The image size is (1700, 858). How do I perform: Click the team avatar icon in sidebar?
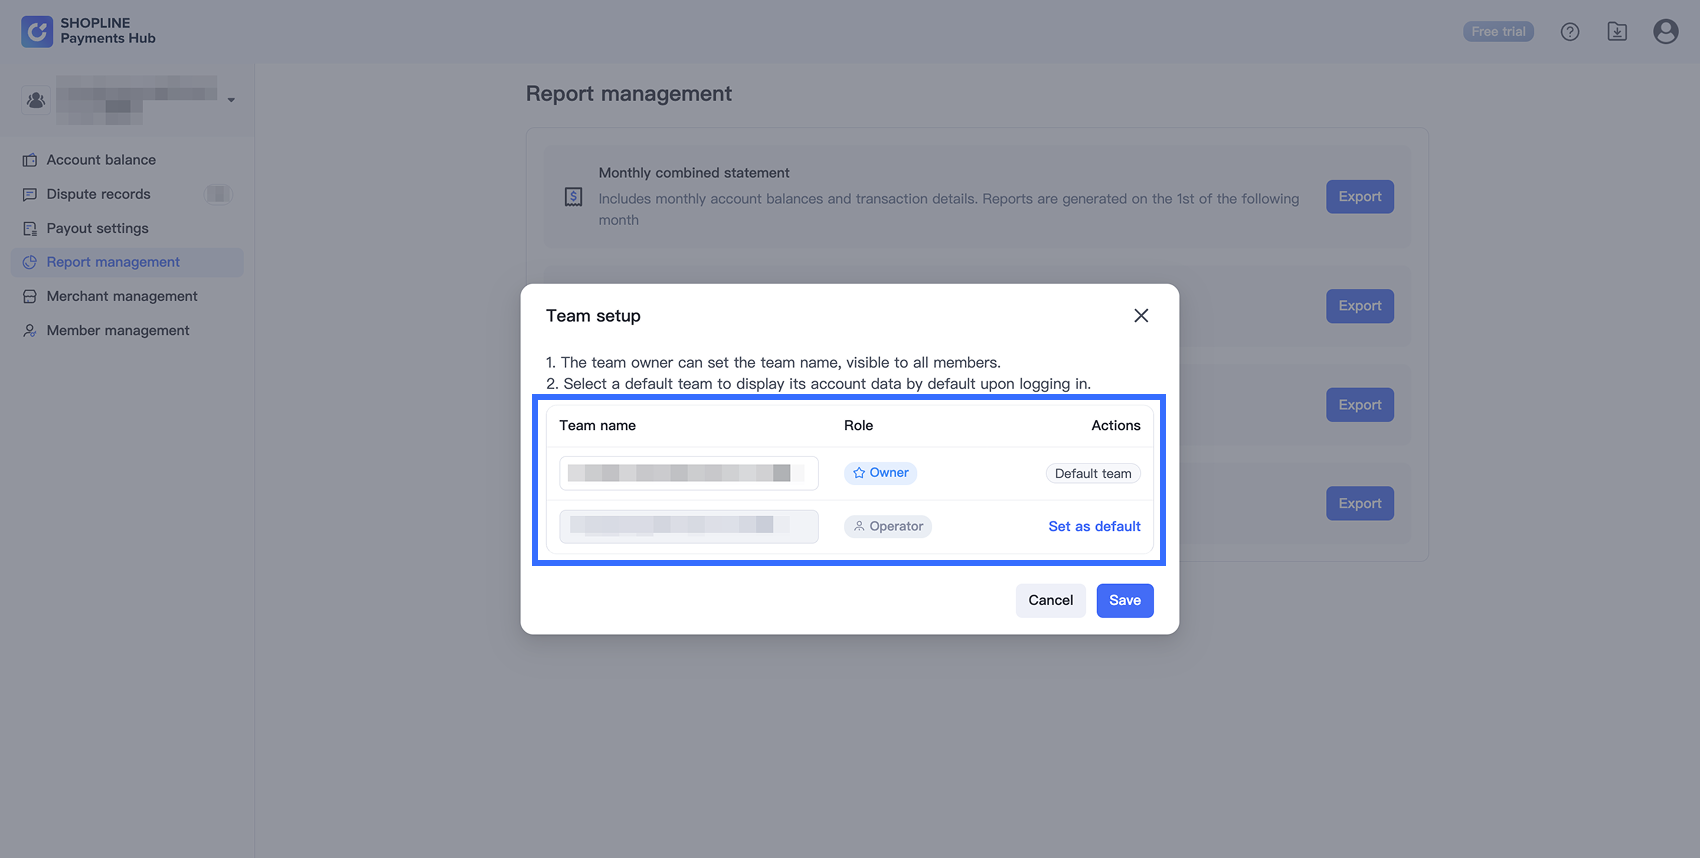pos(36,100)
